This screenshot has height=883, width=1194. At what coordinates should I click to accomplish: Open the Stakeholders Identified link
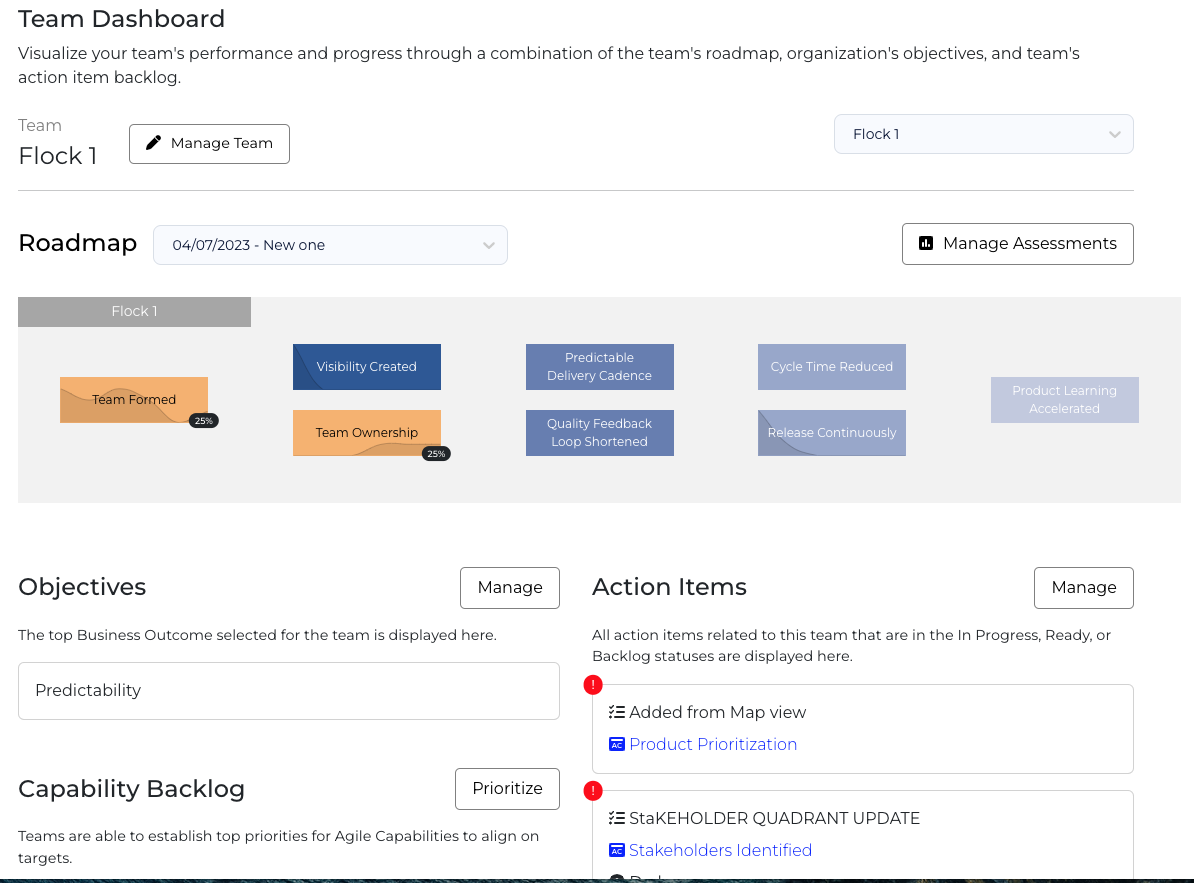point(720,850)
